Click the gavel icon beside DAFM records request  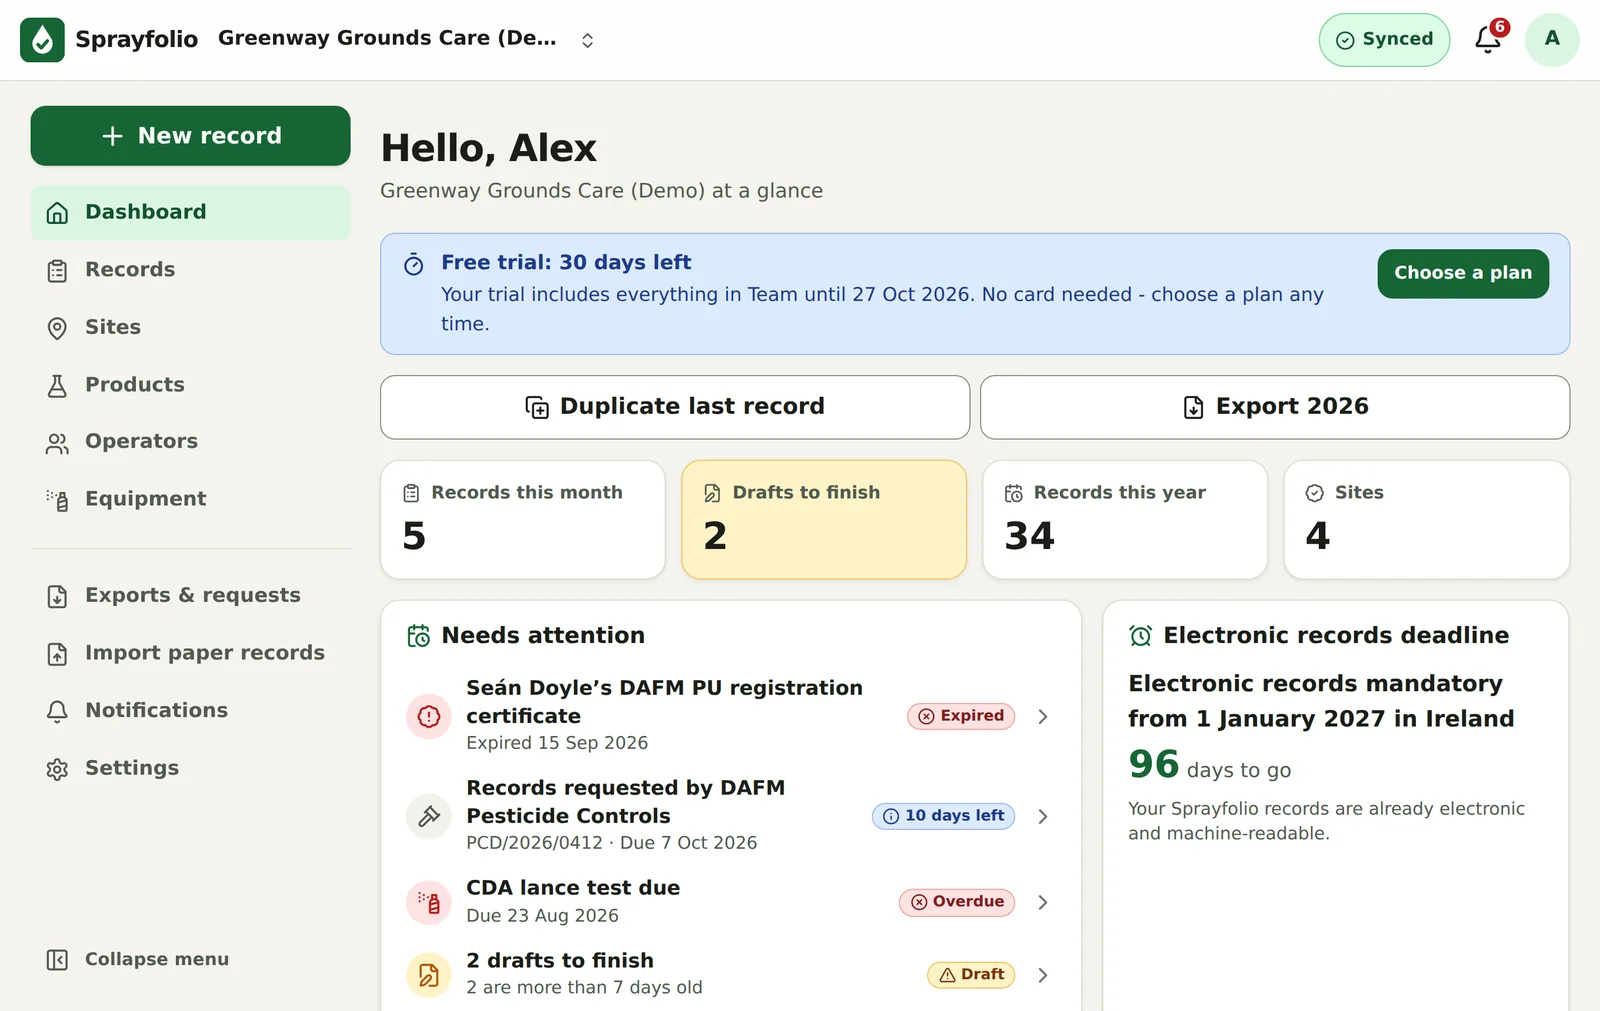pos(429,817)
